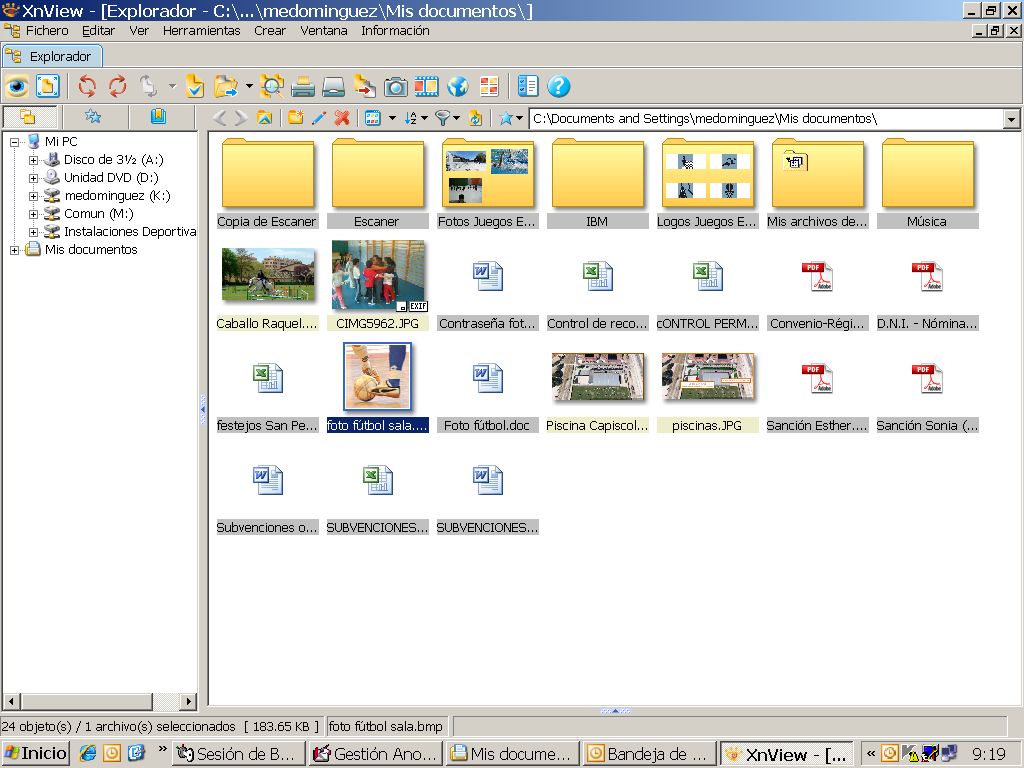Open the address path dropdown
Screen dimensions: 1024x768
(x=1011, y=119)
